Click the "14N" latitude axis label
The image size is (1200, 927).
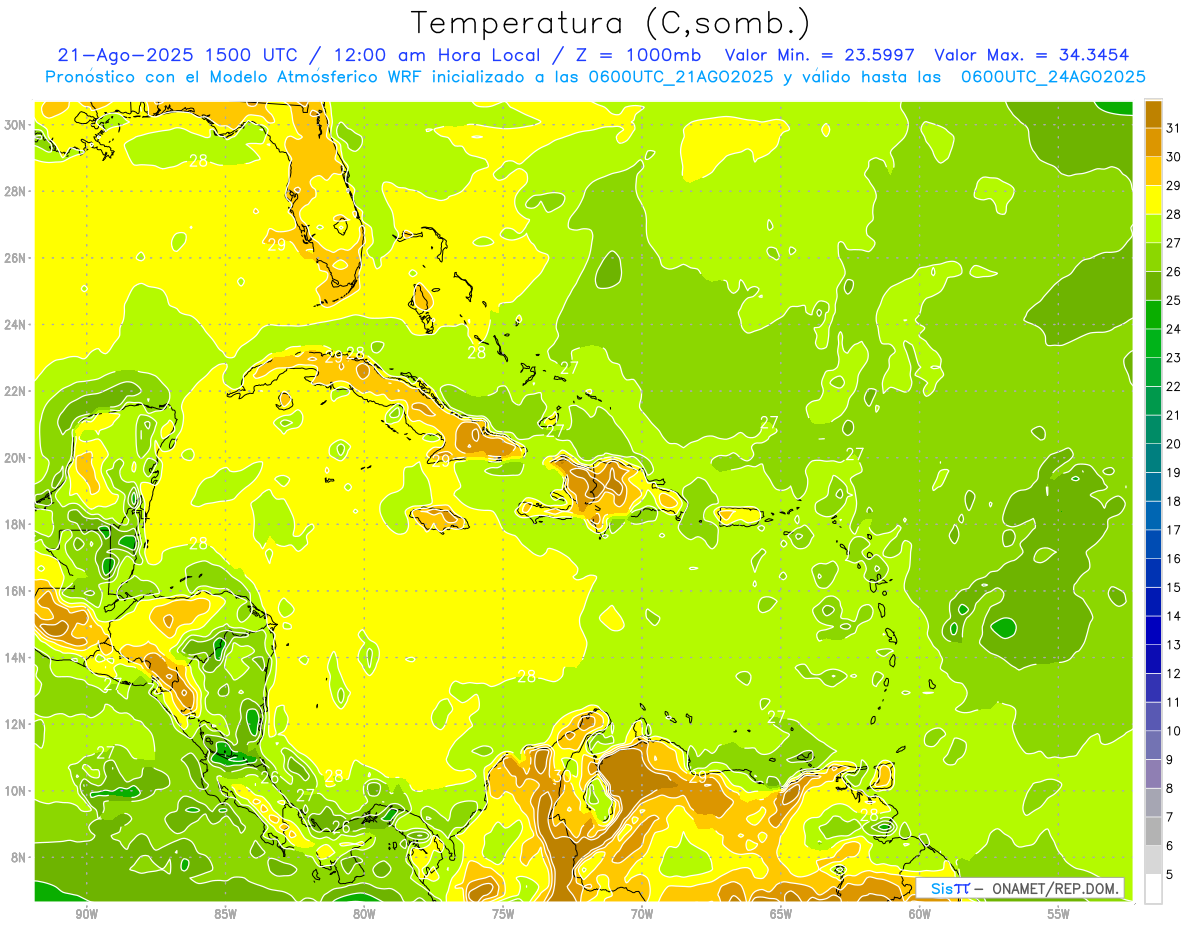[x=16, y=658]
